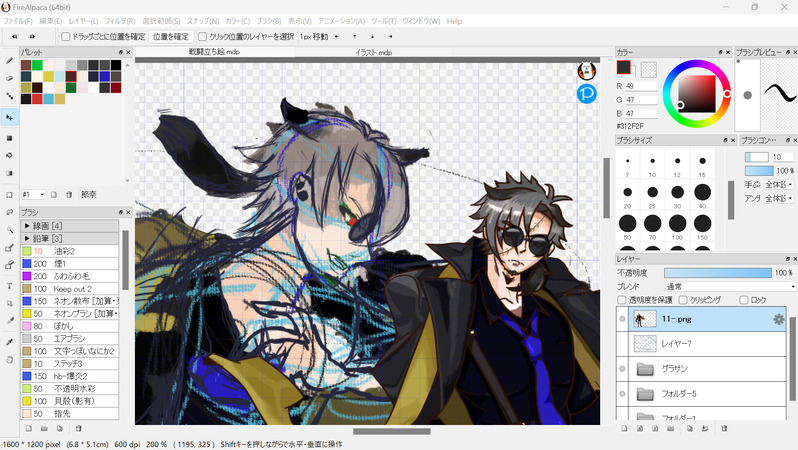This screenshot has height=450, width=798.
Task: Select the Select Eraser tool
Action: tap(9, 265)
